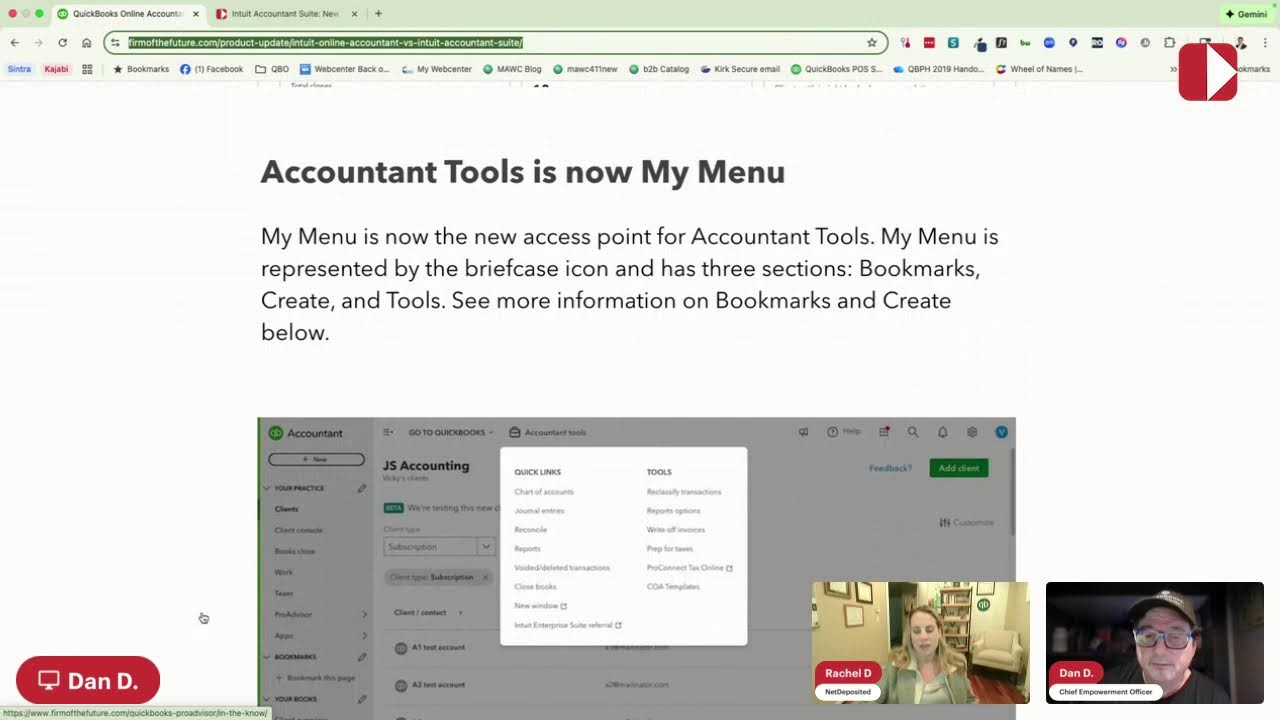Screen dimensions: 1280x720
Task: Click the Accountant Tools is now My Menu heading
Action: tap(523, 172)
